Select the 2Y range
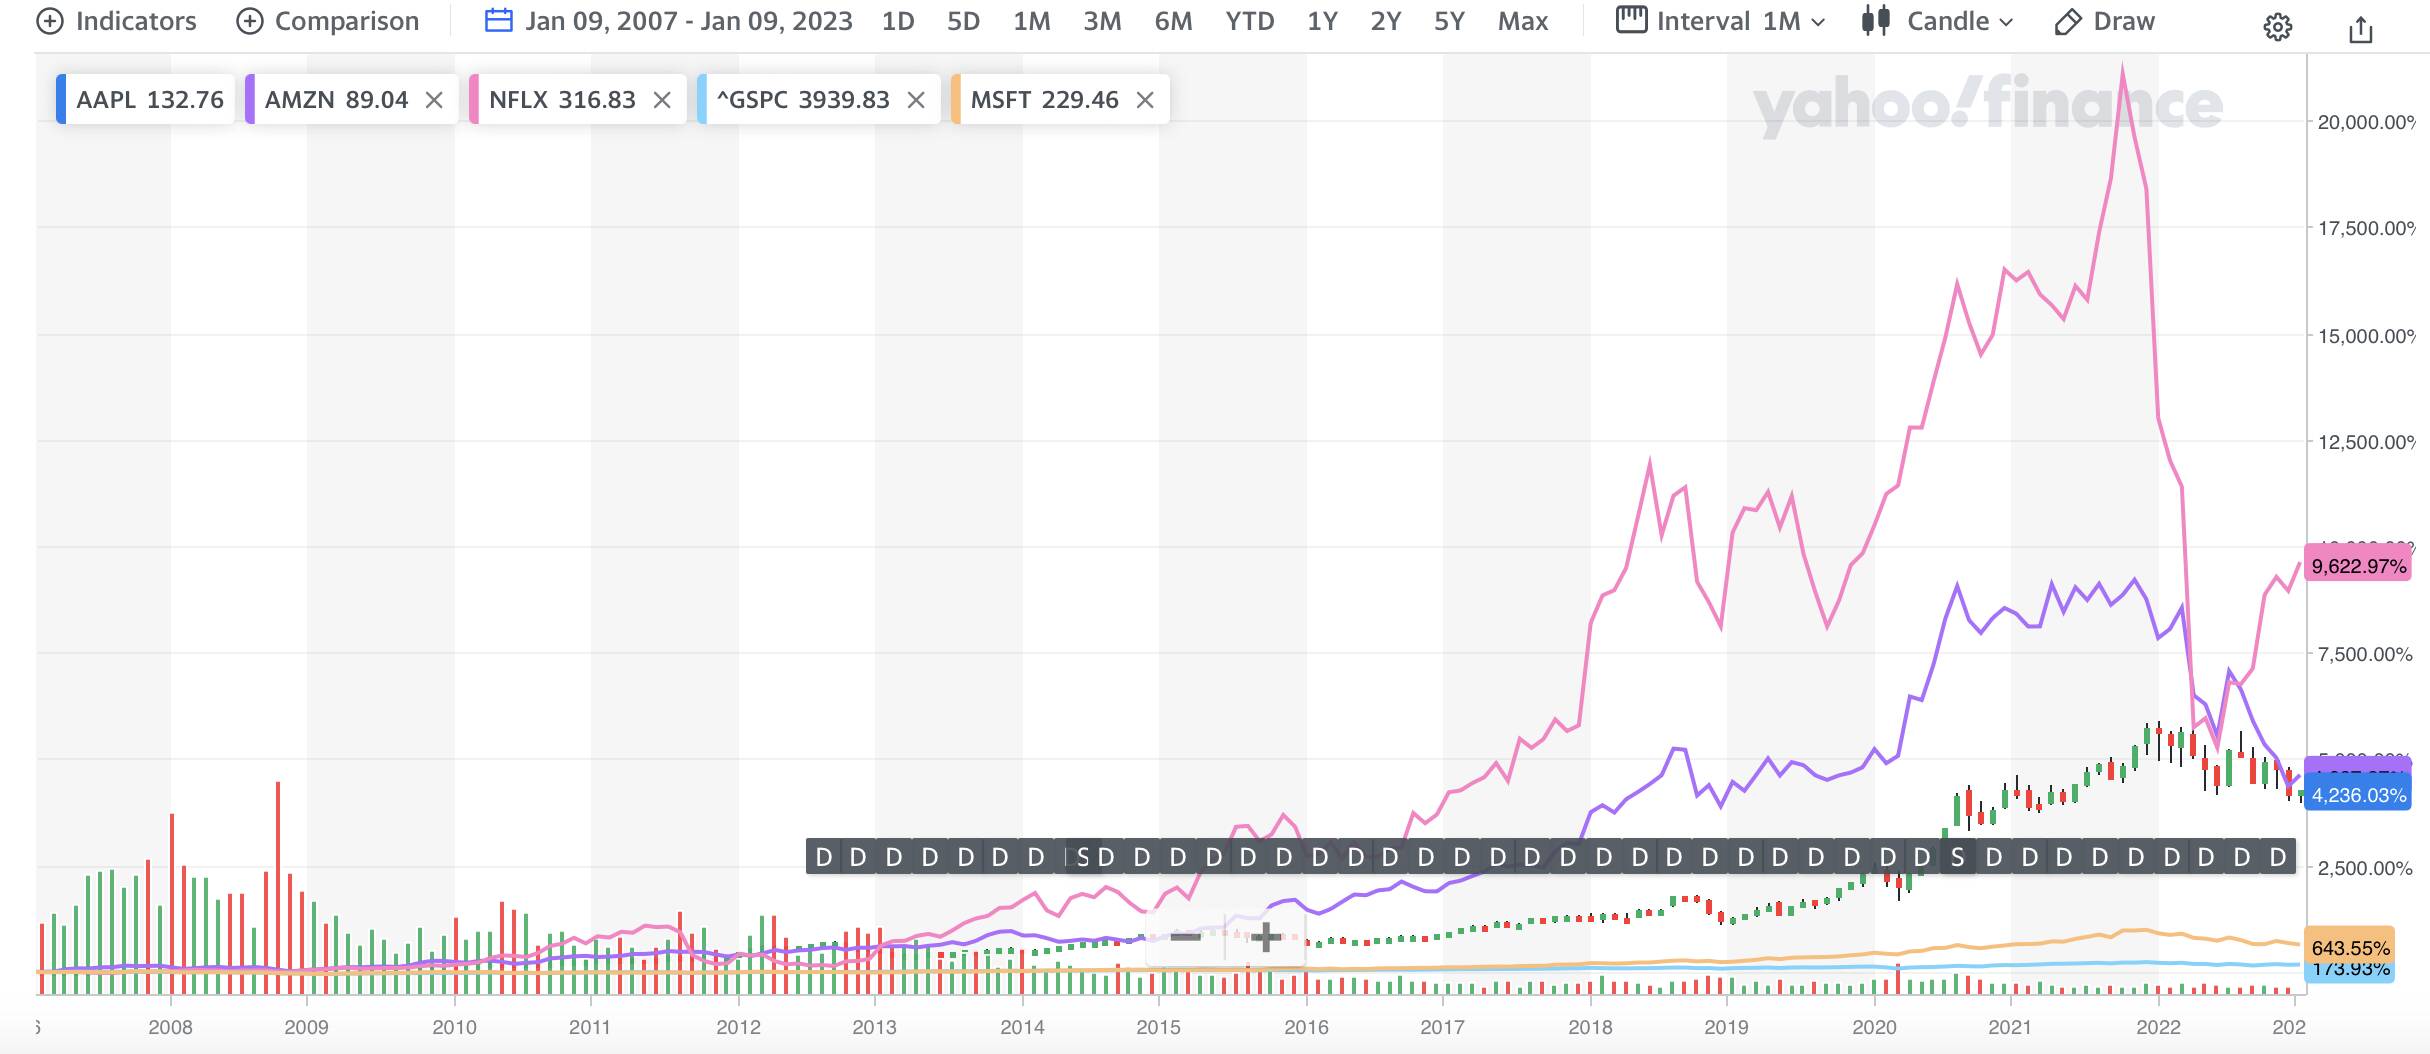The image size is (2430, 1054). (x=1385, y=21)
